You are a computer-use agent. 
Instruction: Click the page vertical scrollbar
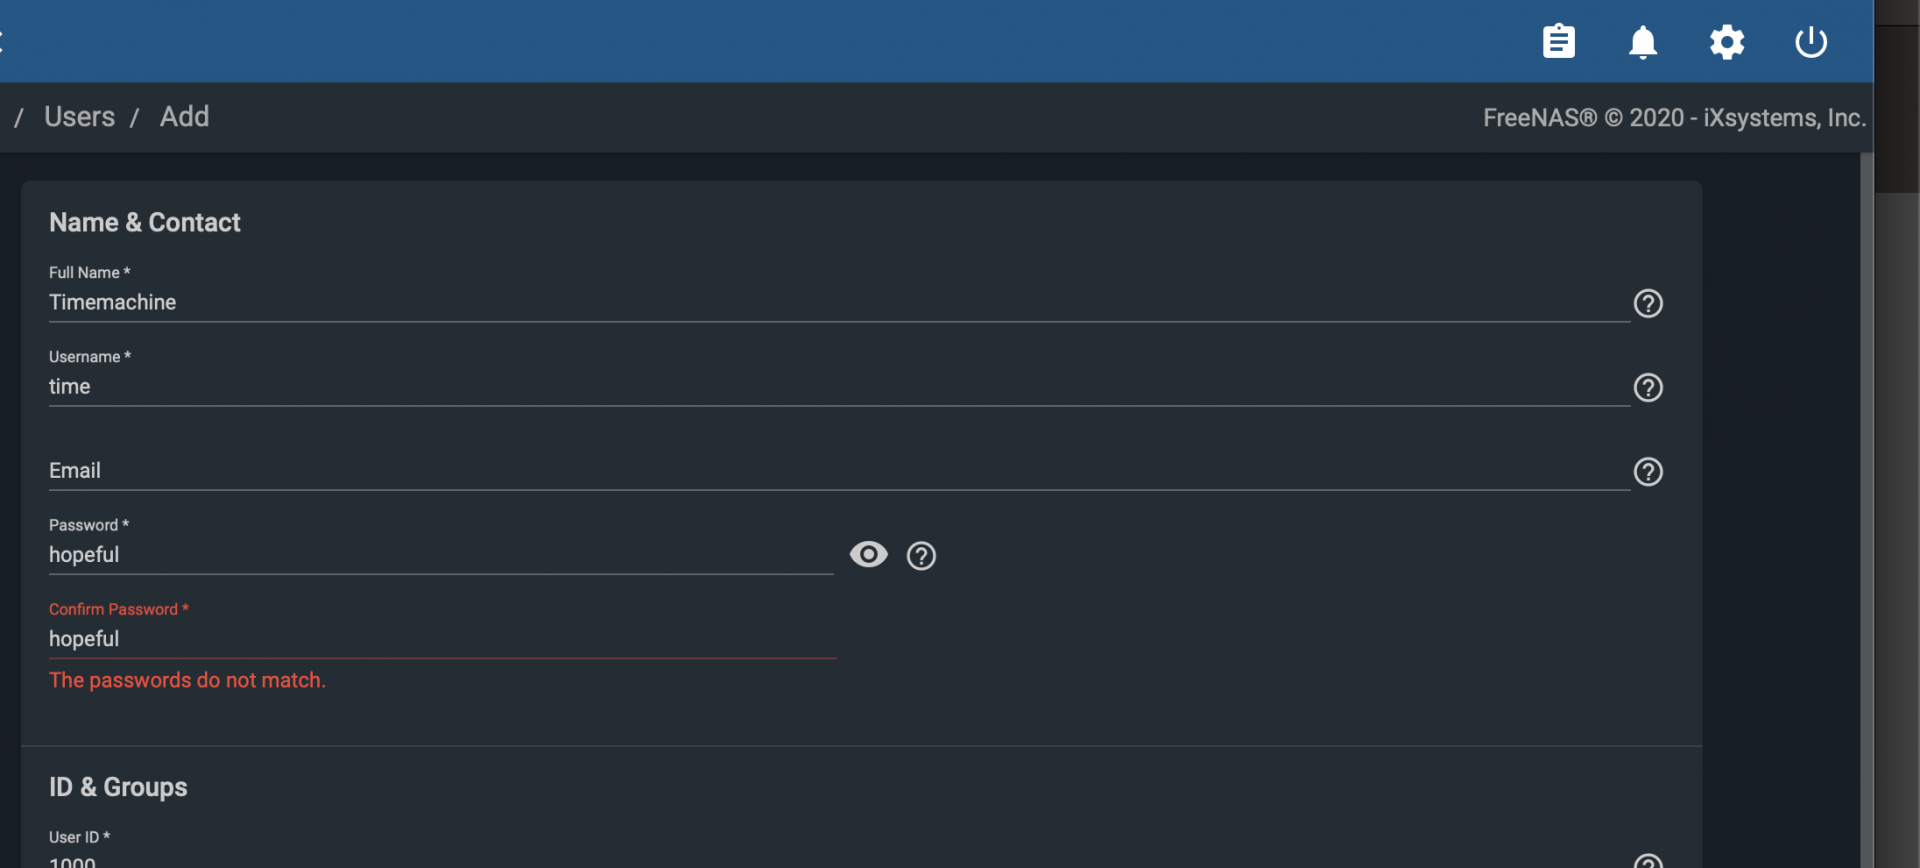click(1866, 510)
